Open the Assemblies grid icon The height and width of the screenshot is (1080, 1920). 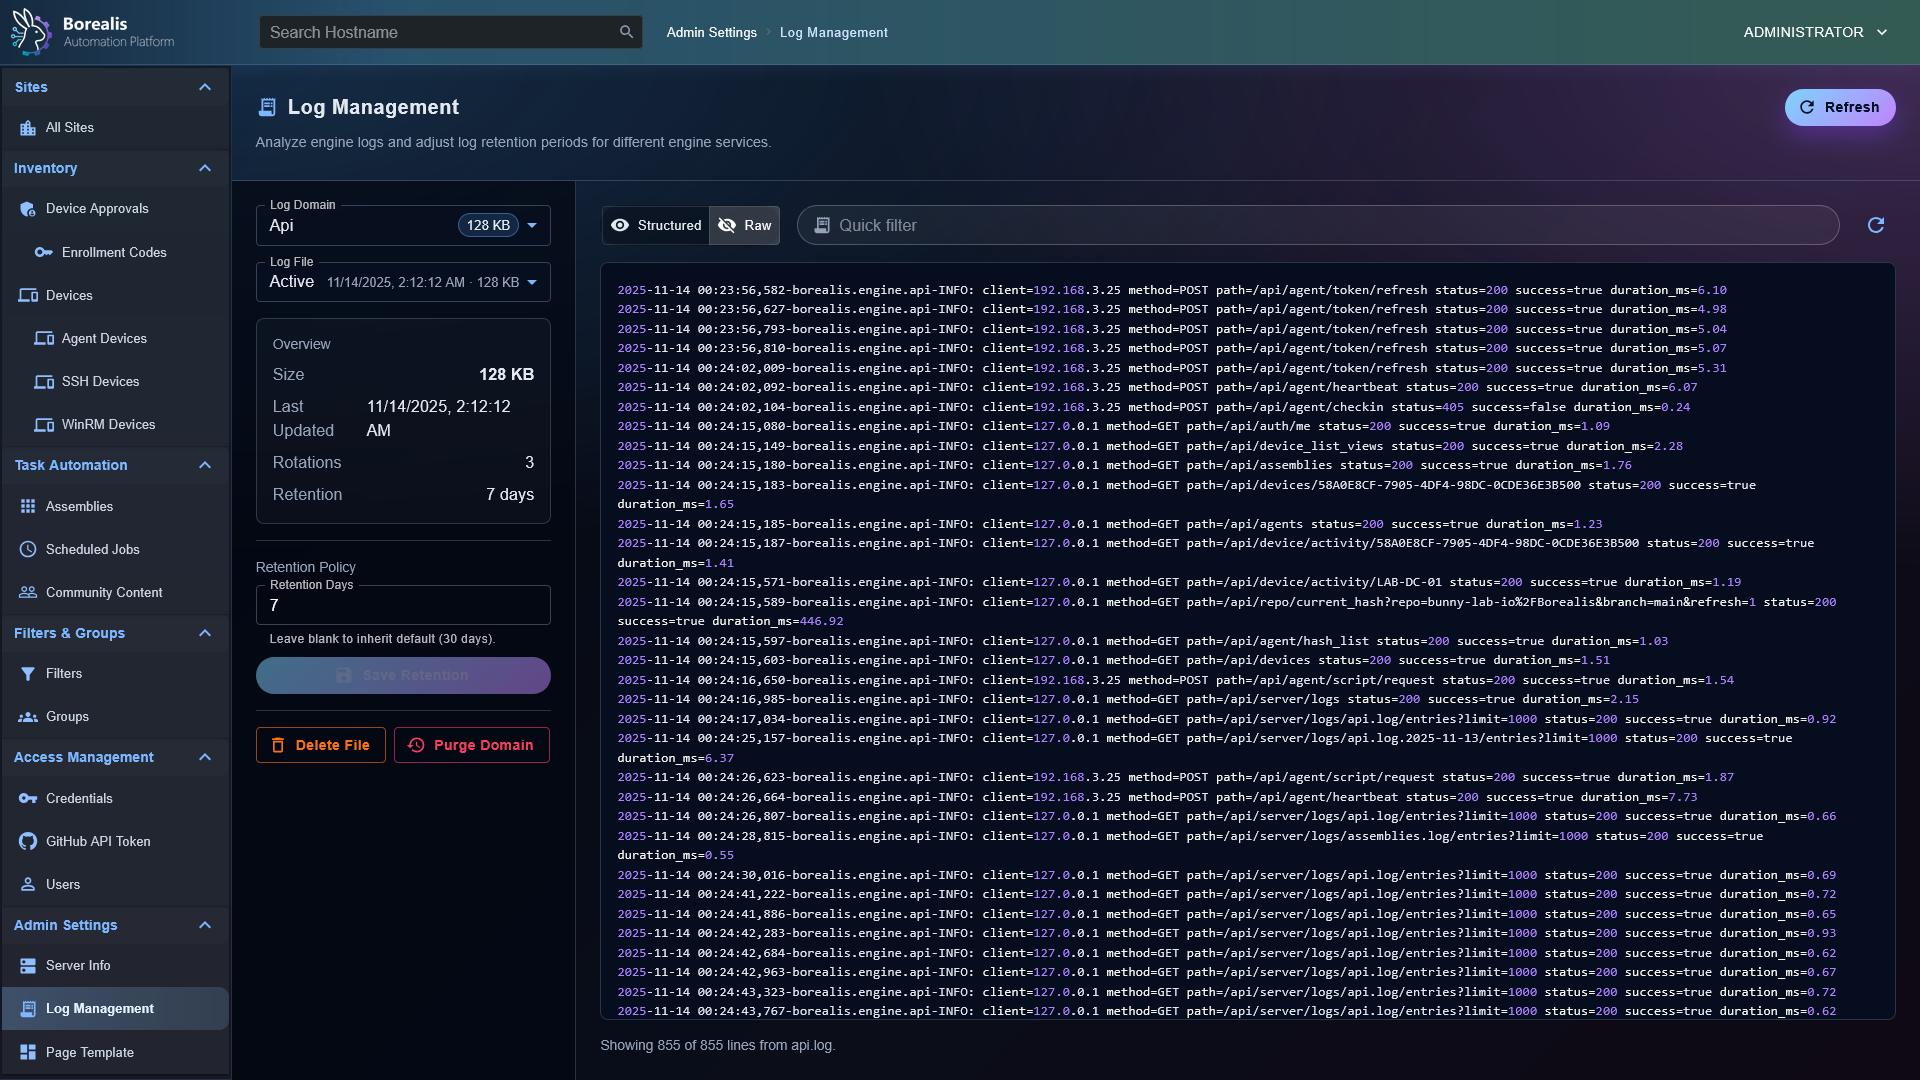(x=28, y=506)
